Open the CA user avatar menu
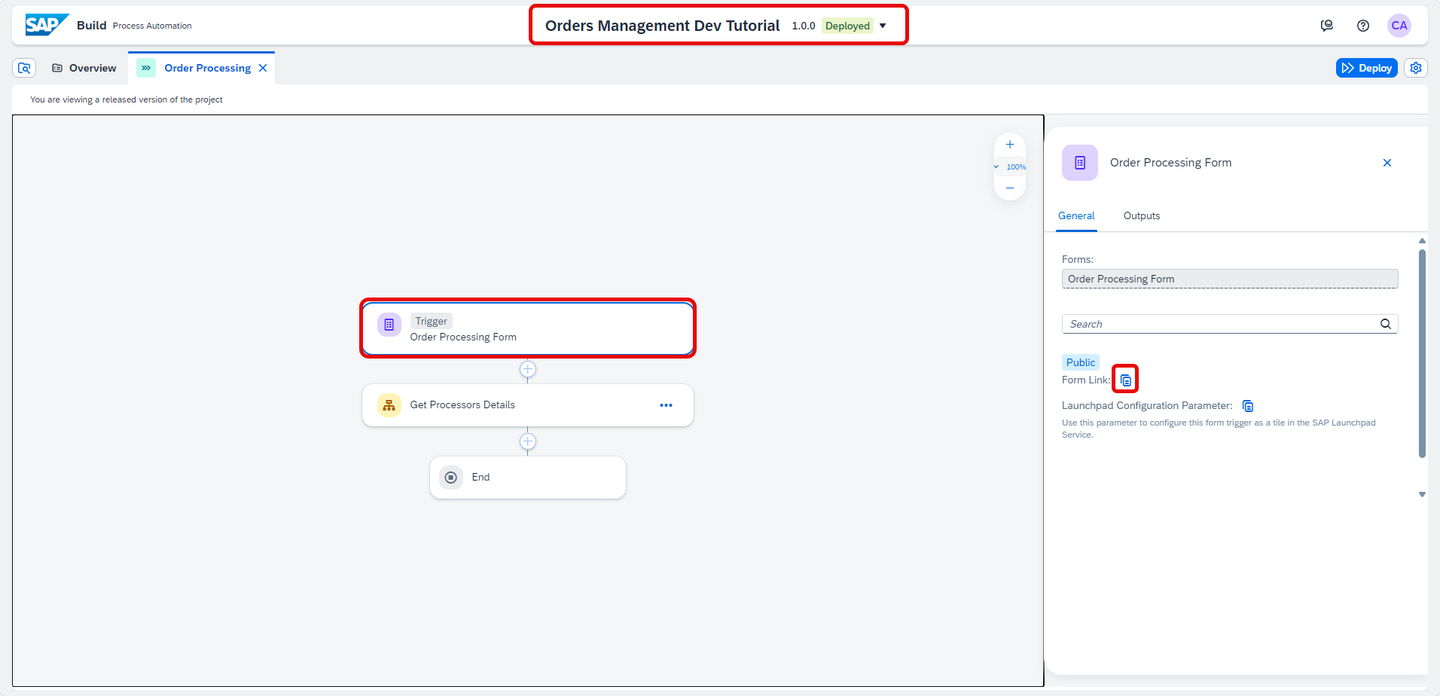1440x696 pixels. point(1399,26)
